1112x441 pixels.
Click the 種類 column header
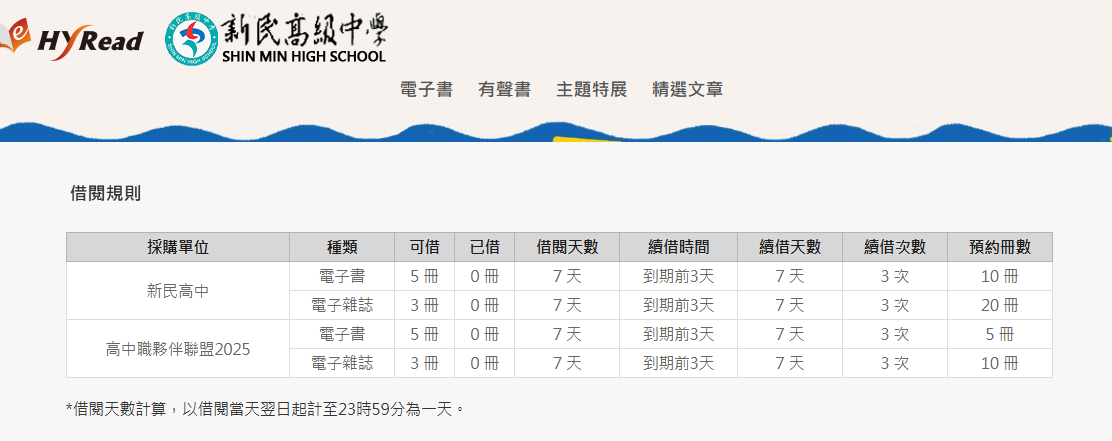342,247
